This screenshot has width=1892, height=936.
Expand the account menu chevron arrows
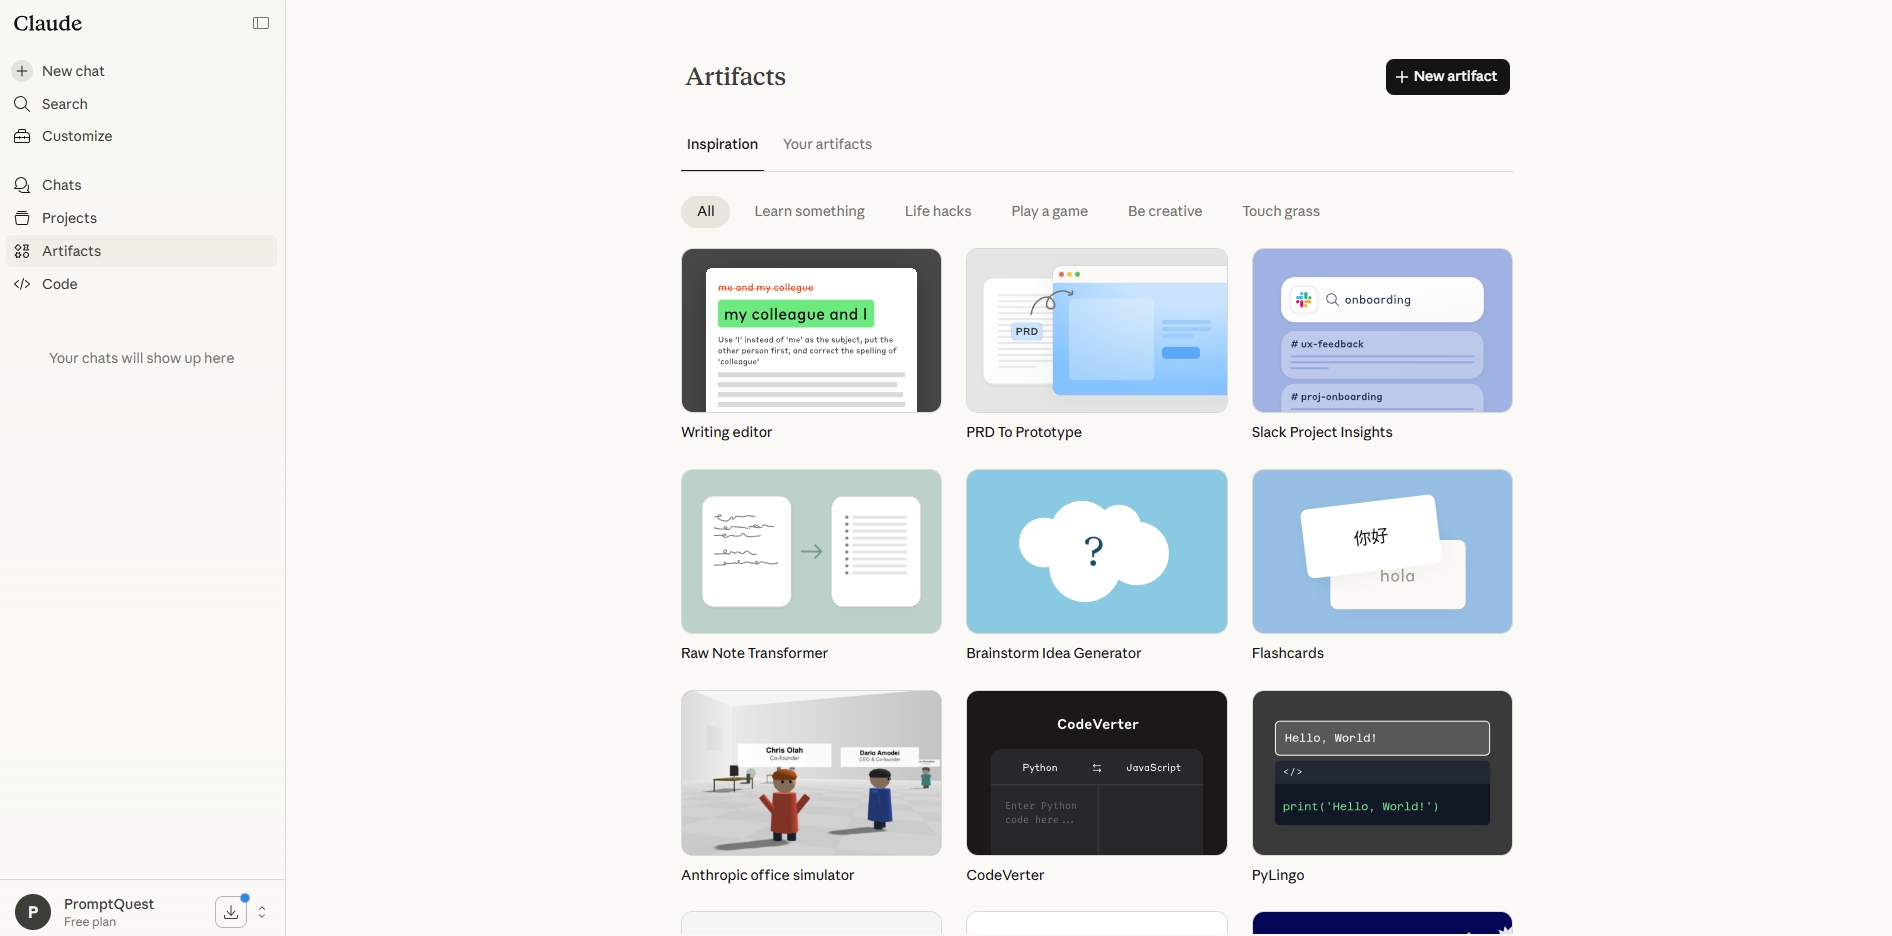pyautogui.click(x=262, y=912)
